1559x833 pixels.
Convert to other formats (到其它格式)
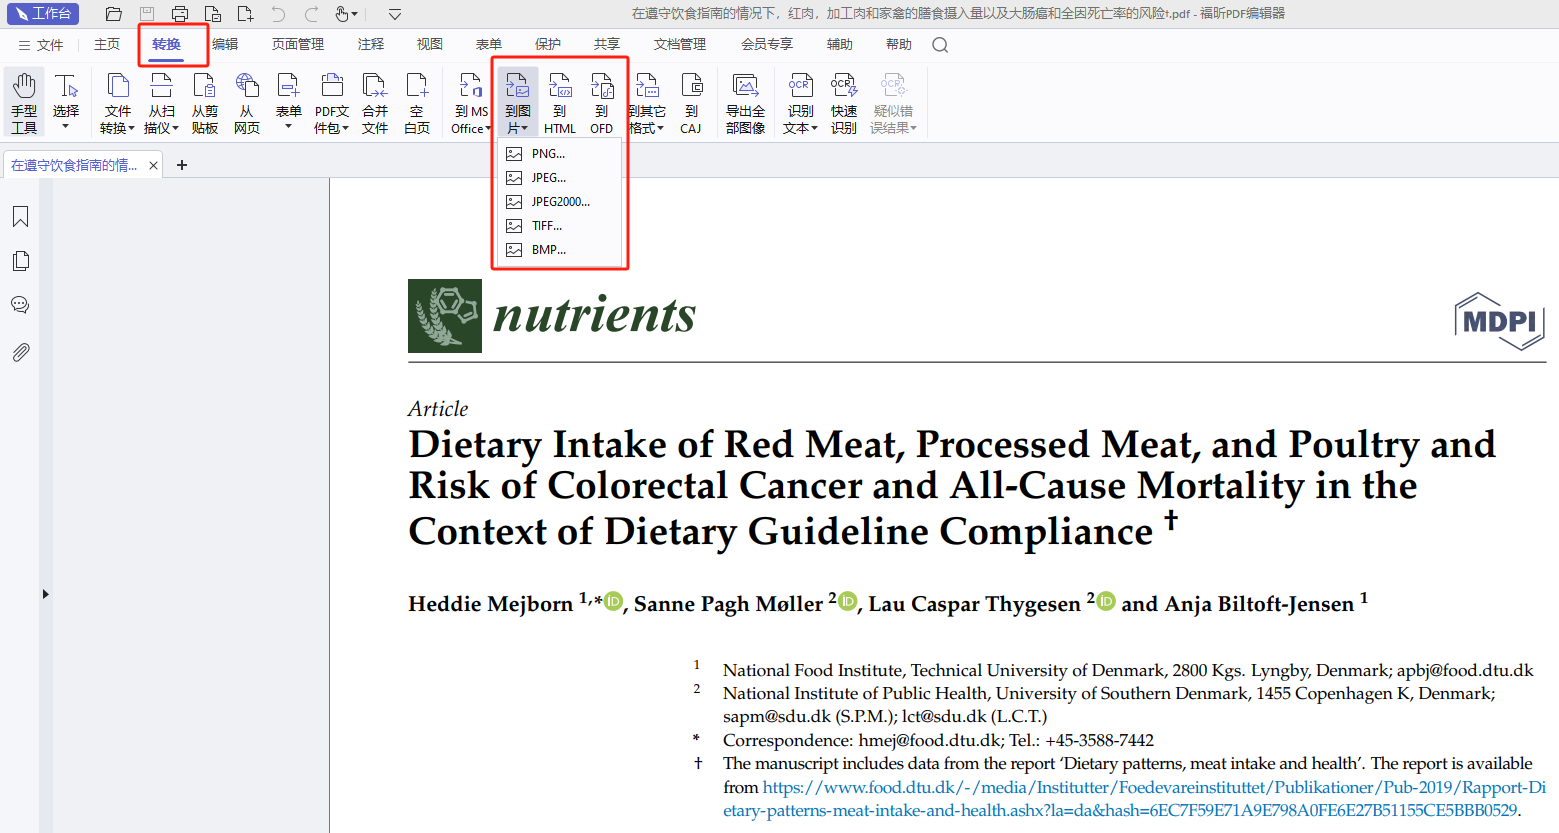646,102
